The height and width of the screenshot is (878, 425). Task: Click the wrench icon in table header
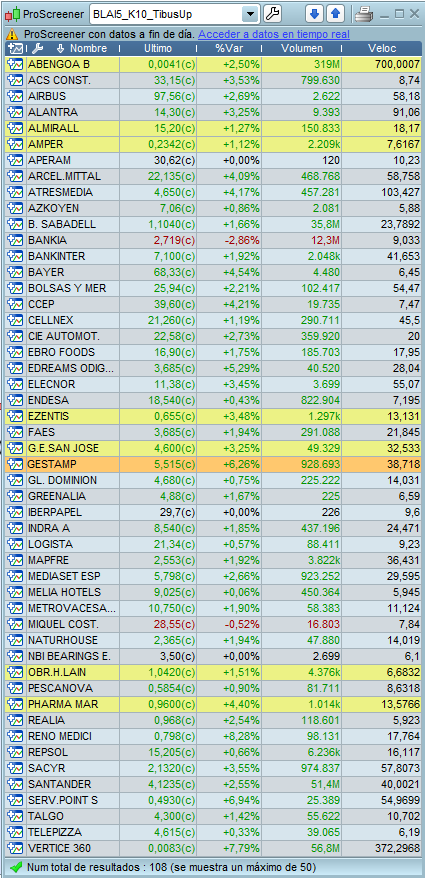(x=38, y=48)
